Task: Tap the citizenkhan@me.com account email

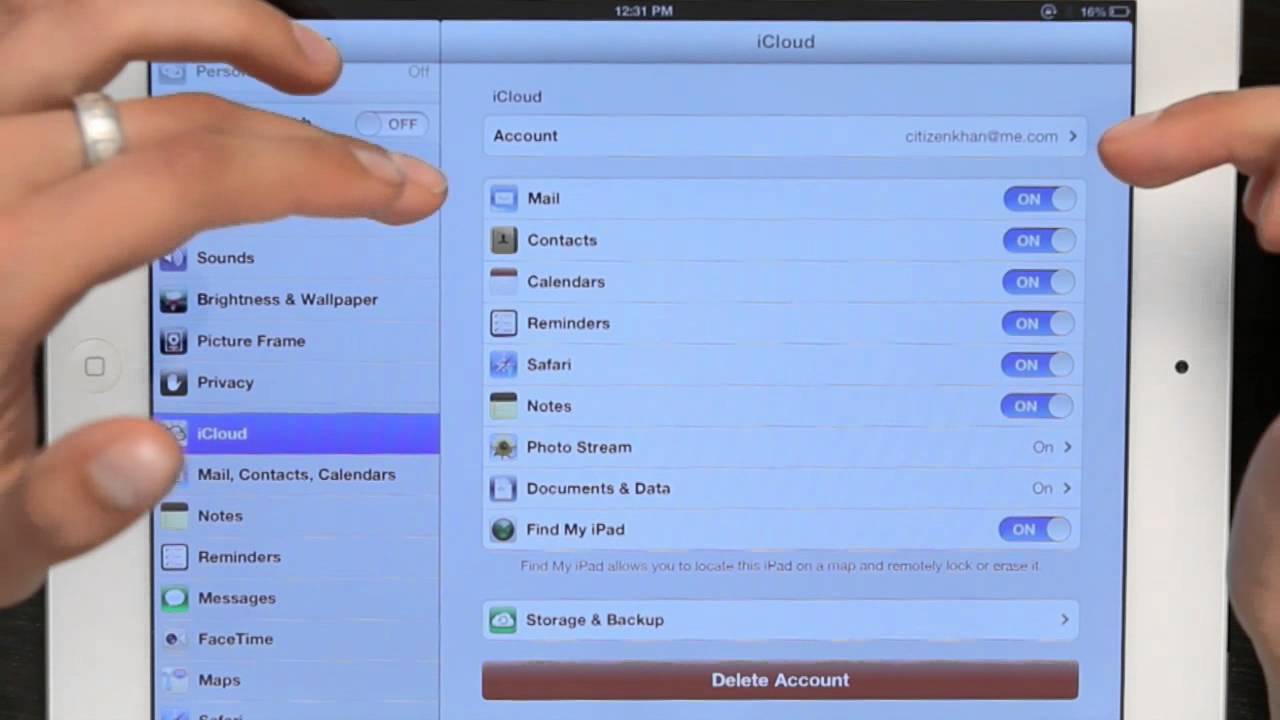Action: pyautogui.click(x=981, y=136)
